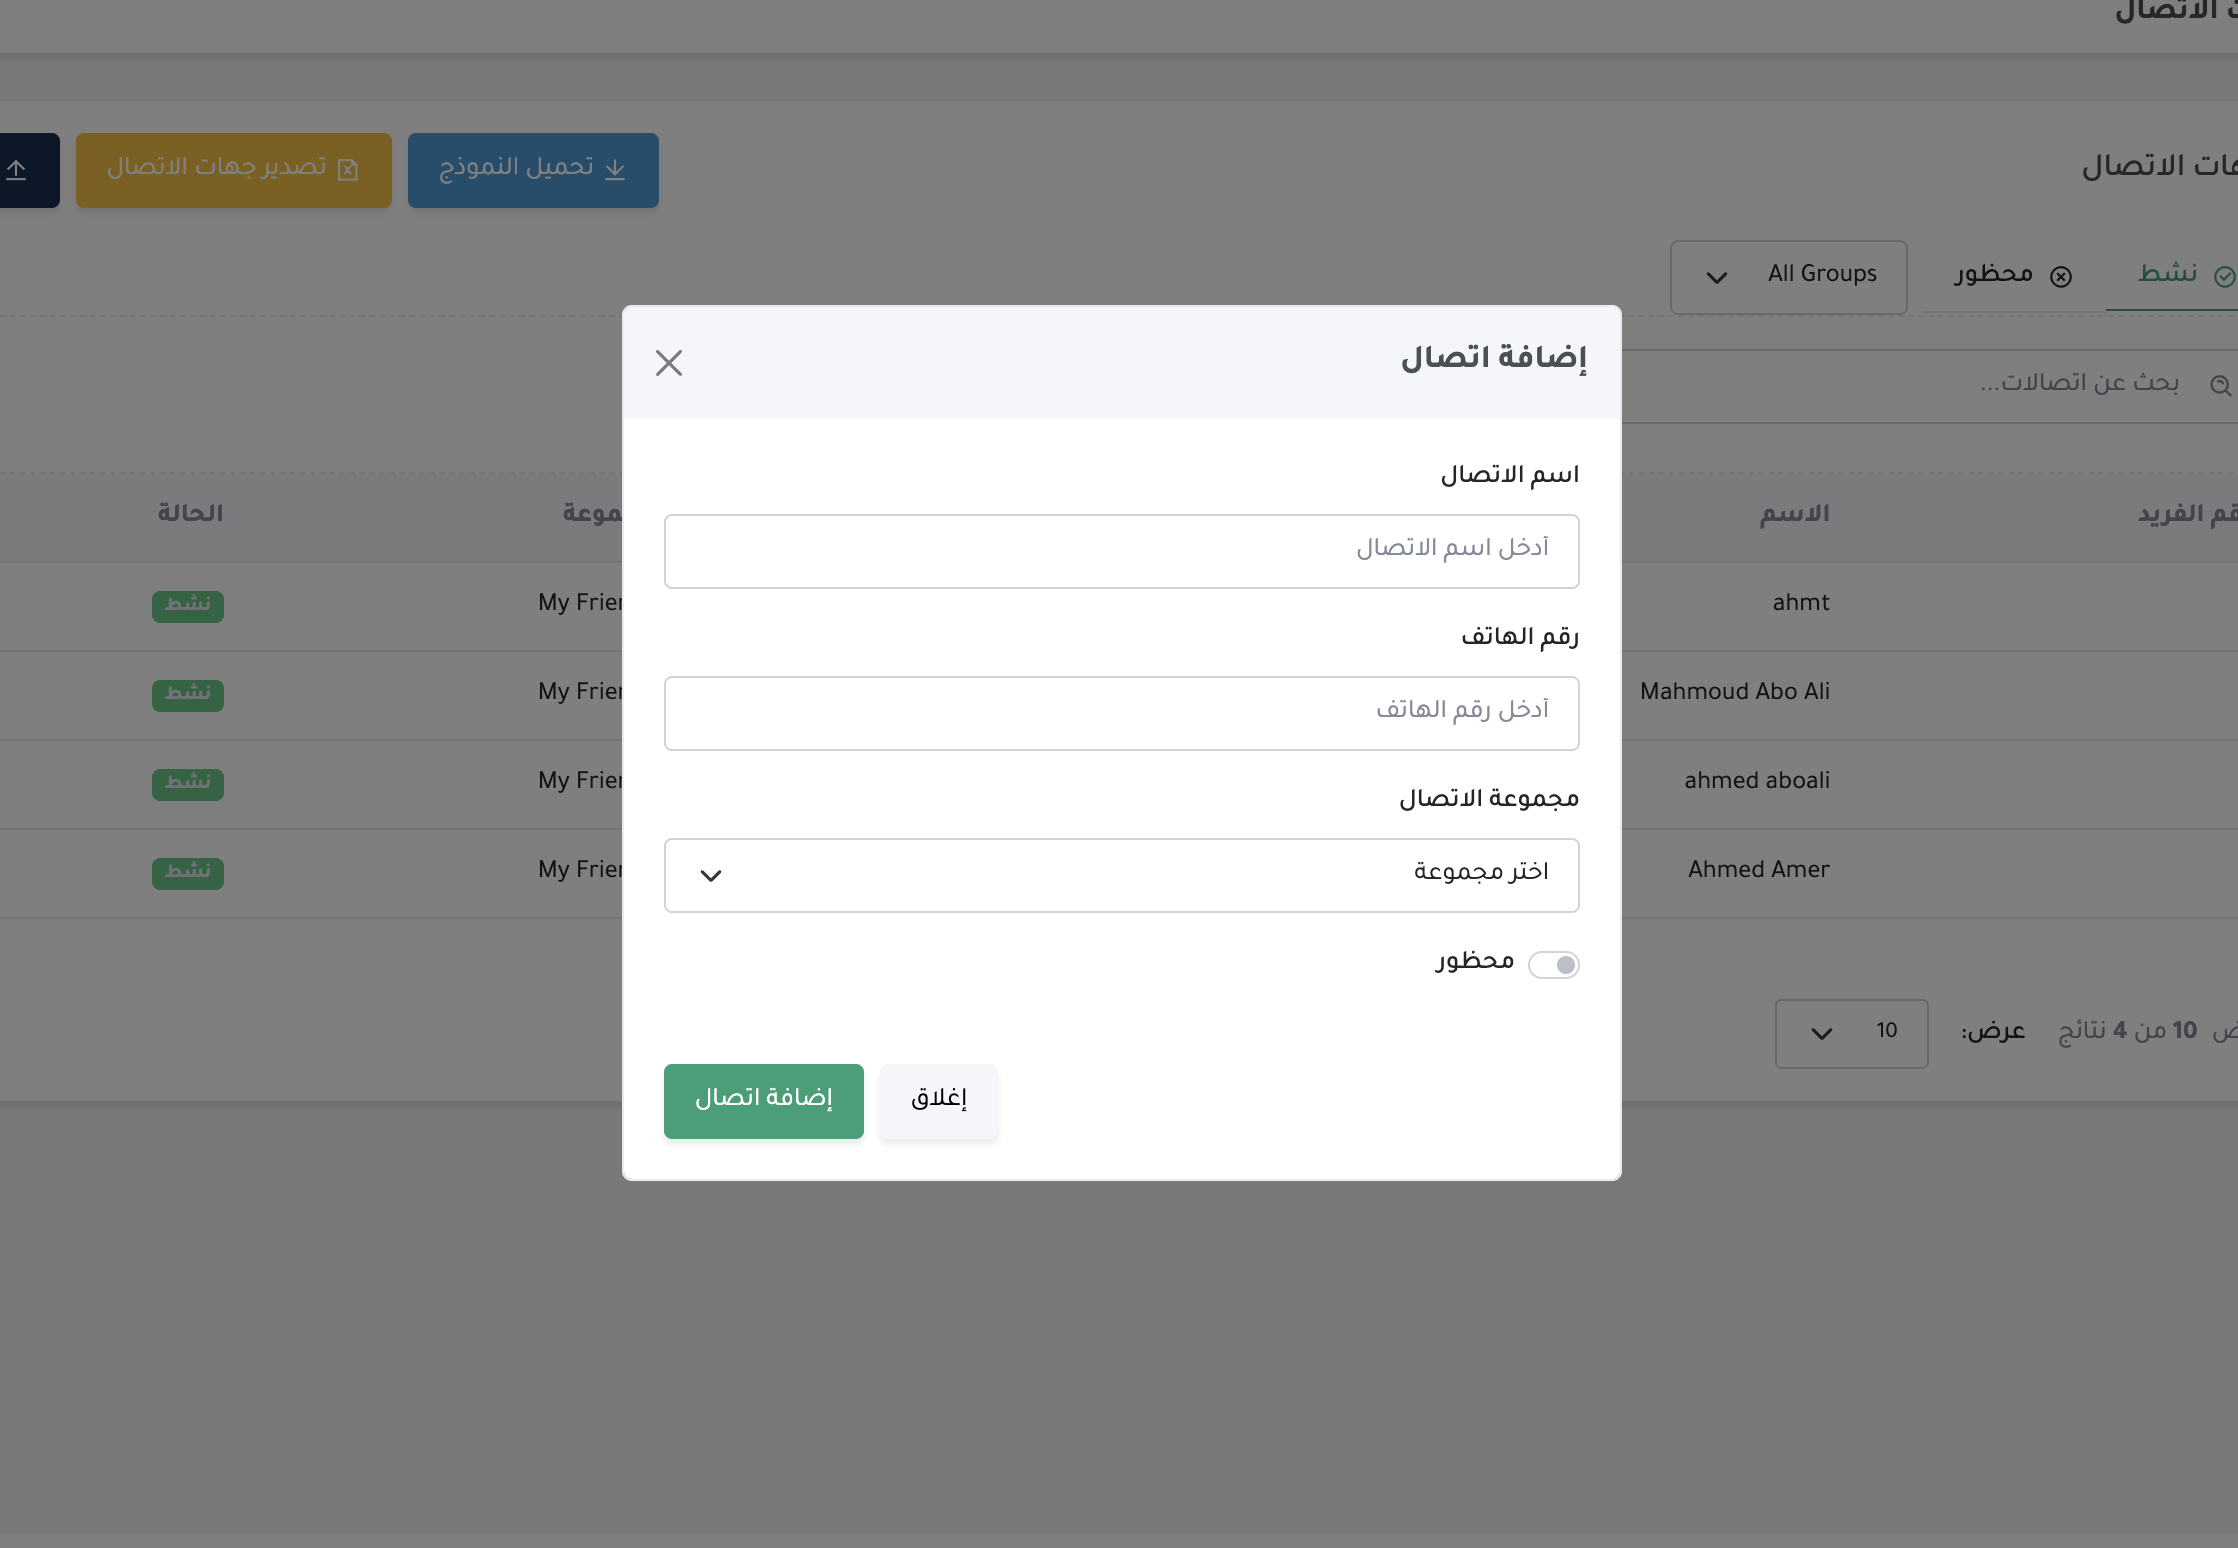
Task: Click the X-circle icon beside محظور filter
Action: tap(2062, 276)
